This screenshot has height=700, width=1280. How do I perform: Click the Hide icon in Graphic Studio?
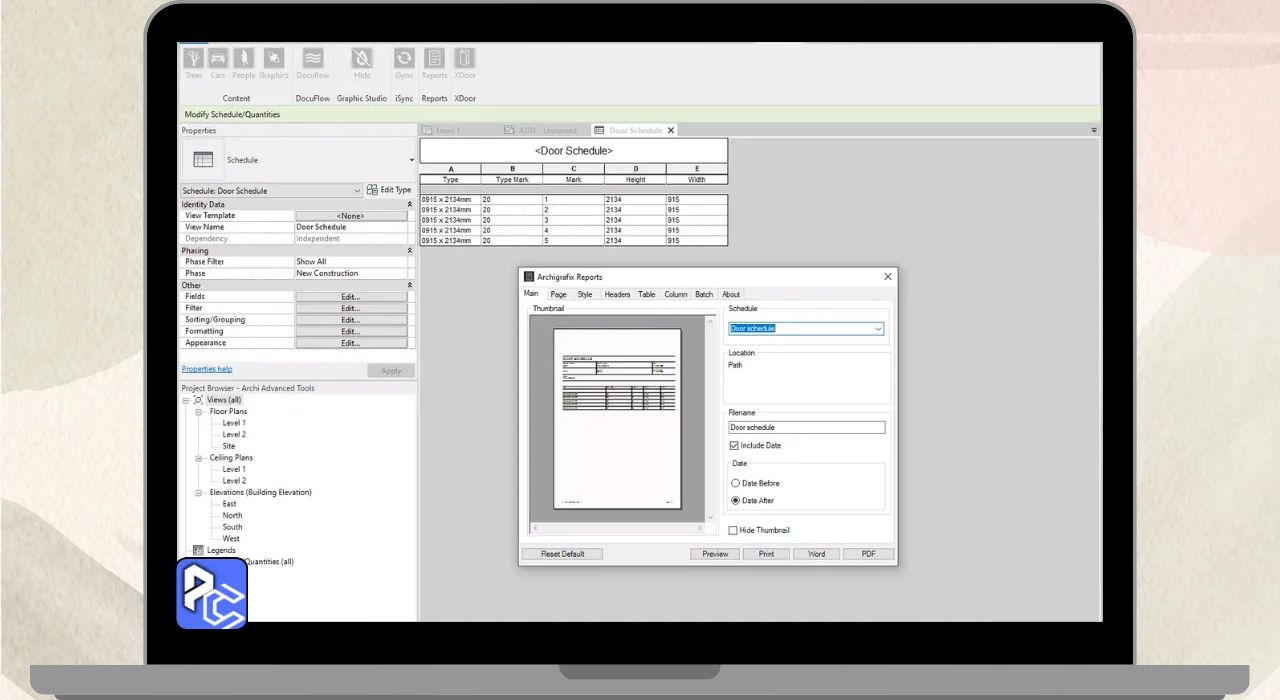point(362,60)
